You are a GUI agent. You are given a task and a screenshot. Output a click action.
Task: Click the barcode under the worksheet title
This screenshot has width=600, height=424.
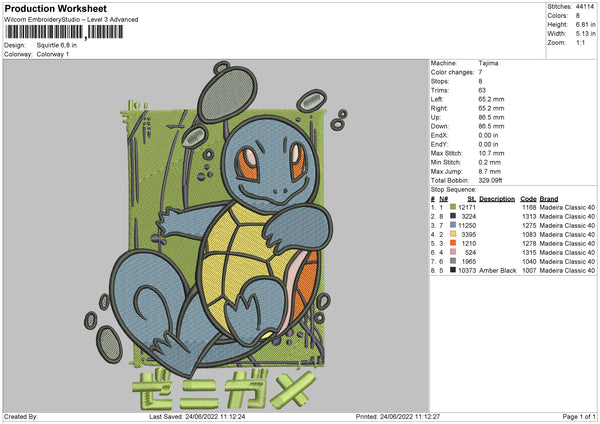tap(64, 32)
